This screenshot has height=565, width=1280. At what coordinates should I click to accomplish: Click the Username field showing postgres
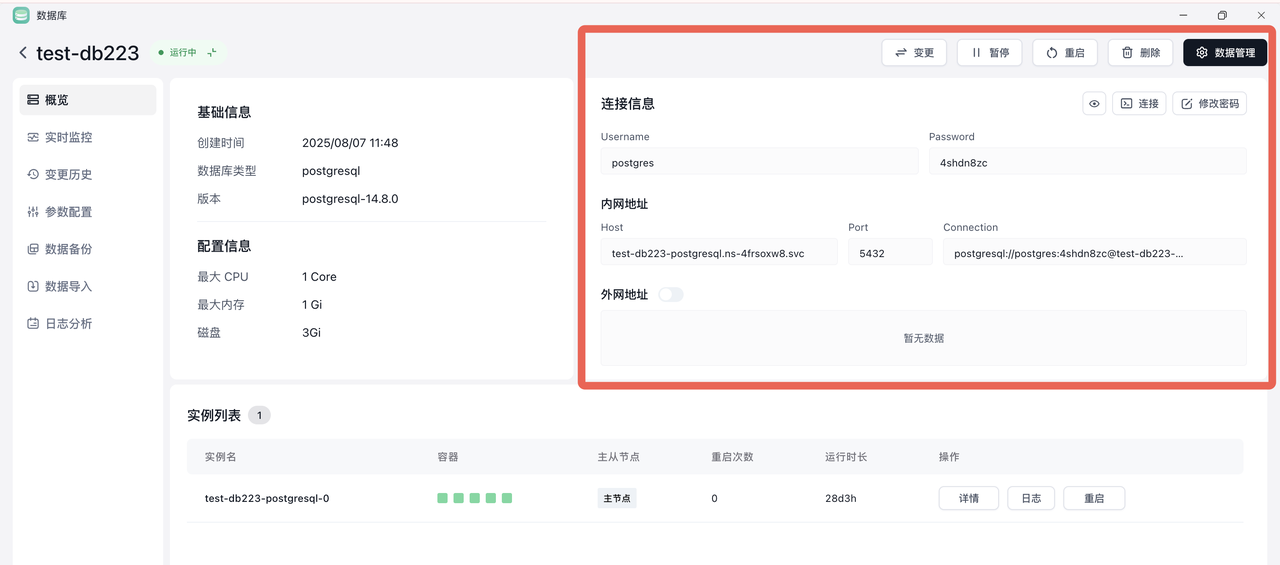pos(759,162)
